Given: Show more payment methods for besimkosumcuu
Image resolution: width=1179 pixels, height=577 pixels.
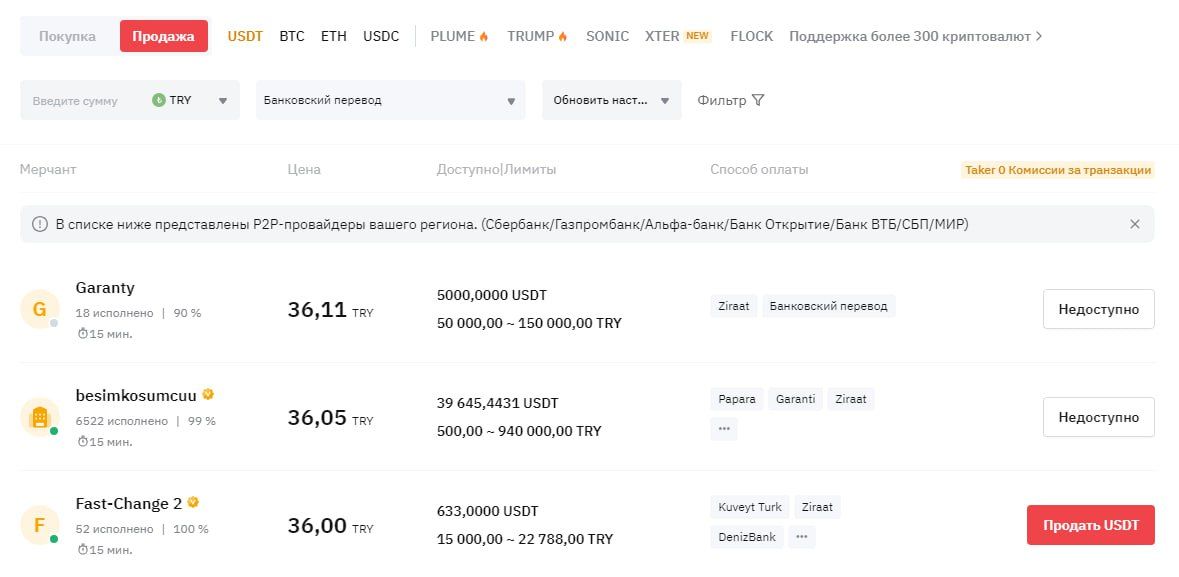Looking at the screenshot, I should [x=724, y=428].
